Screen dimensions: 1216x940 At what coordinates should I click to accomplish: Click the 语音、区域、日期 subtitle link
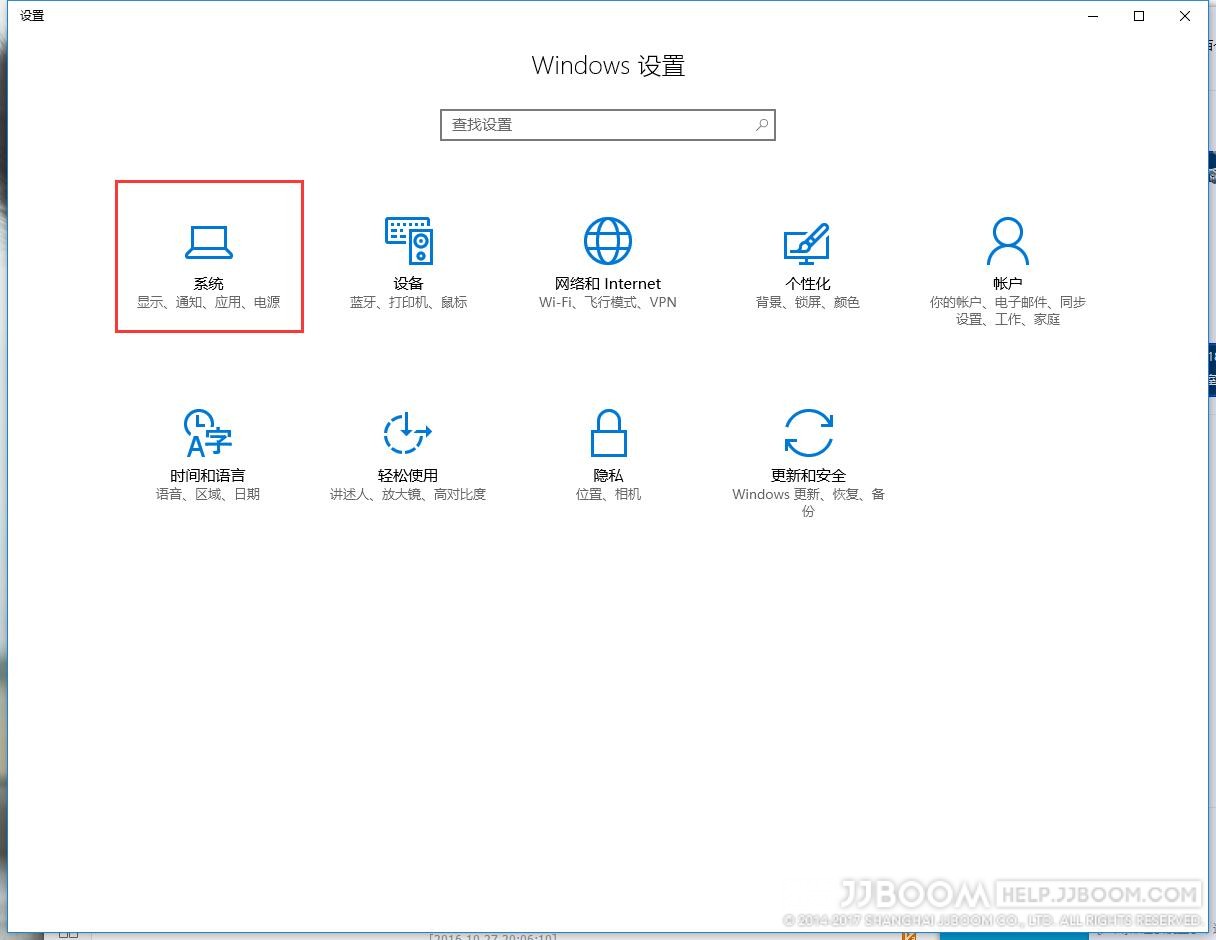pyautogui.click(x=207, y=493)
